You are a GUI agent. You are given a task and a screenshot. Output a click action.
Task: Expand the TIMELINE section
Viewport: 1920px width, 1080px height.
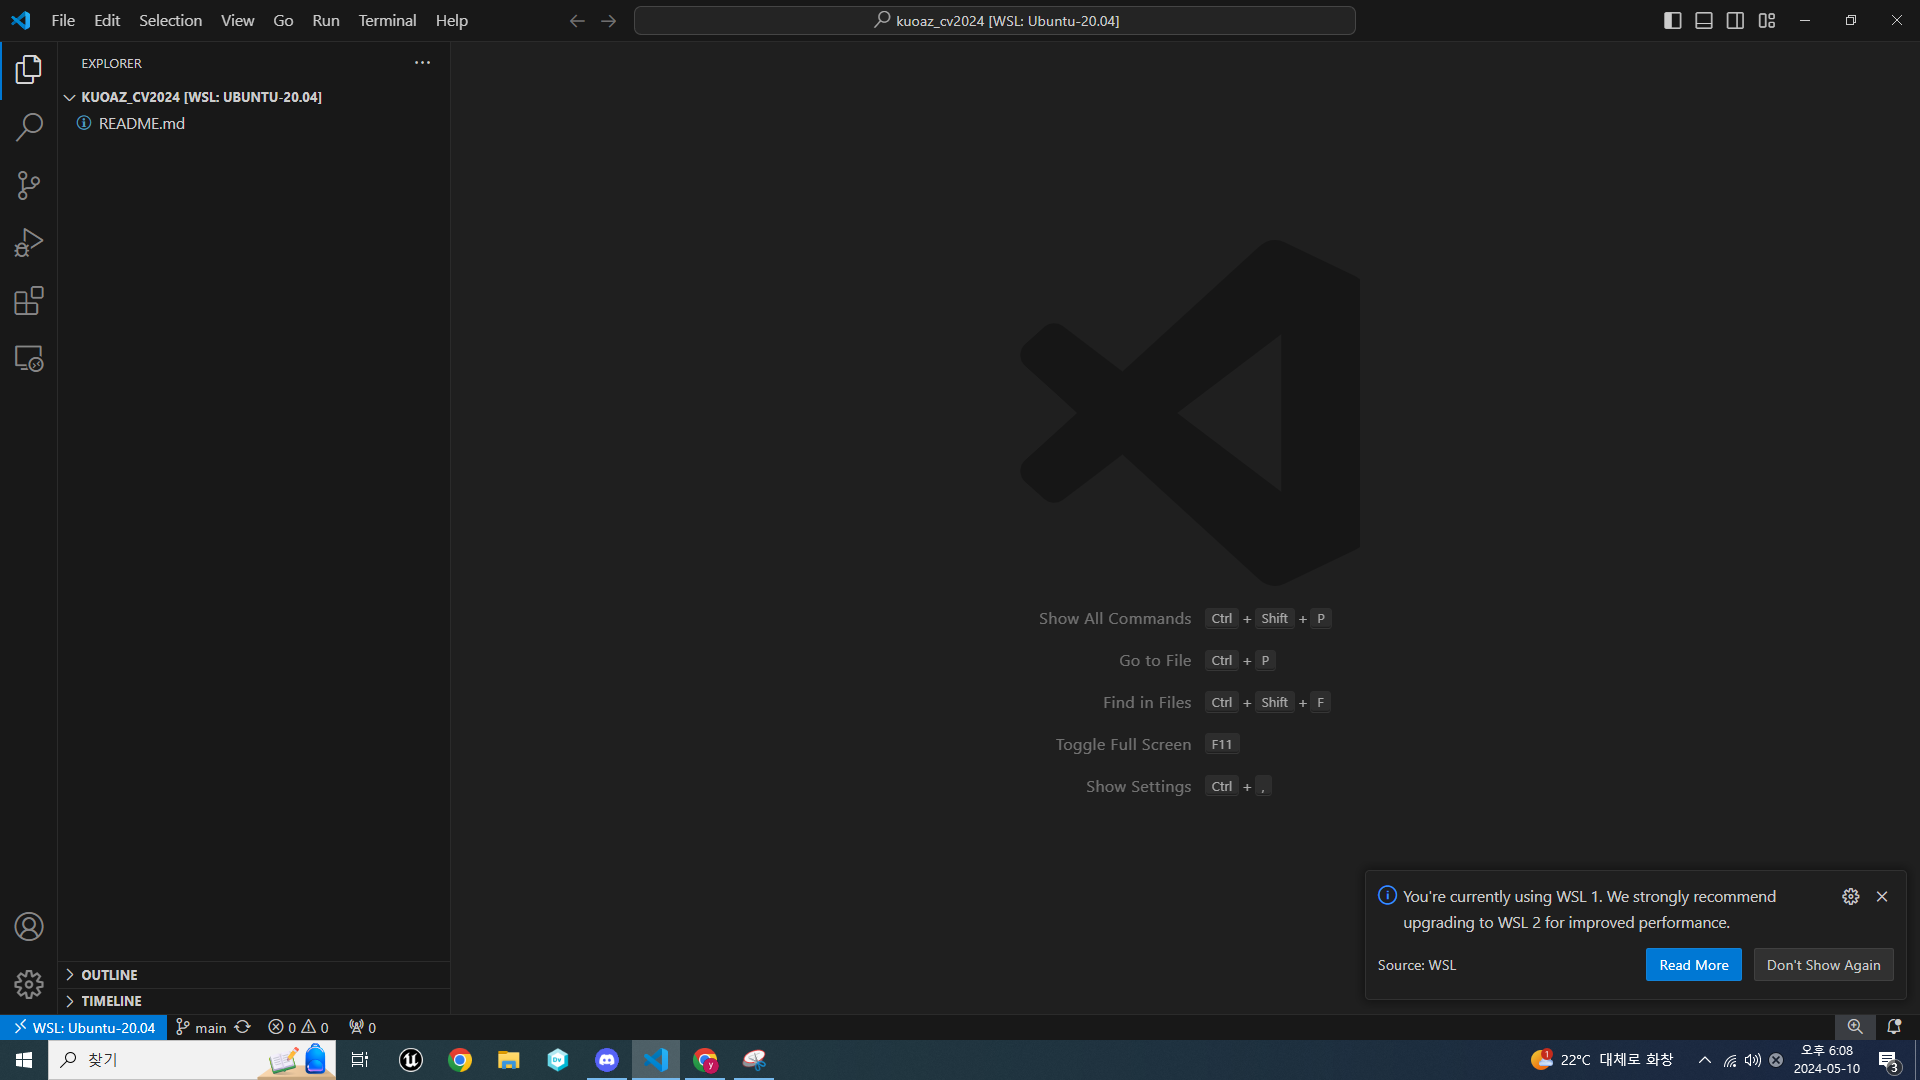tap(111, 1001)
